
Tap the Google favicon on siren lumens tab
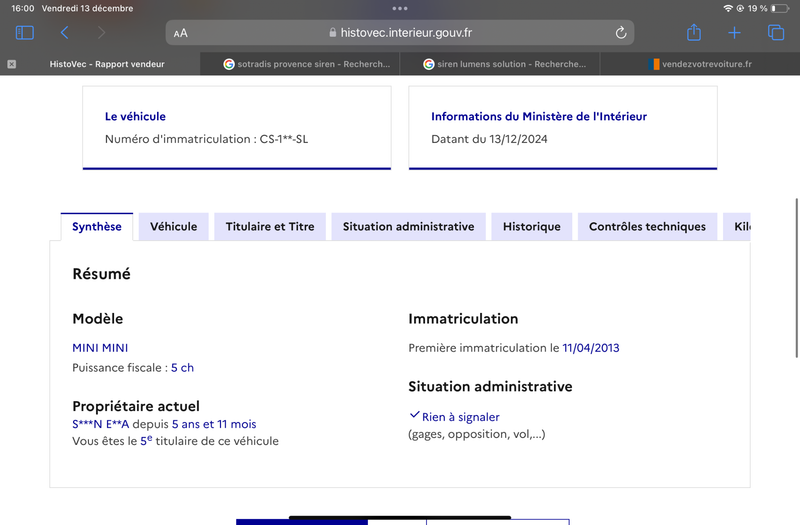click(x=429, y=64)
